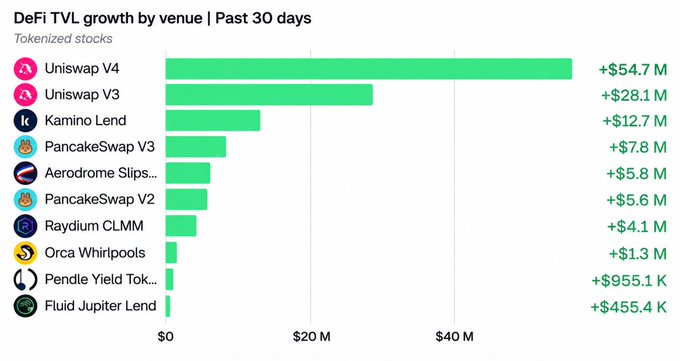Select the PancakeSwap V2 bar
This screenshot has width=680, height=361.
pyautogui.click(x=186, y=200)
